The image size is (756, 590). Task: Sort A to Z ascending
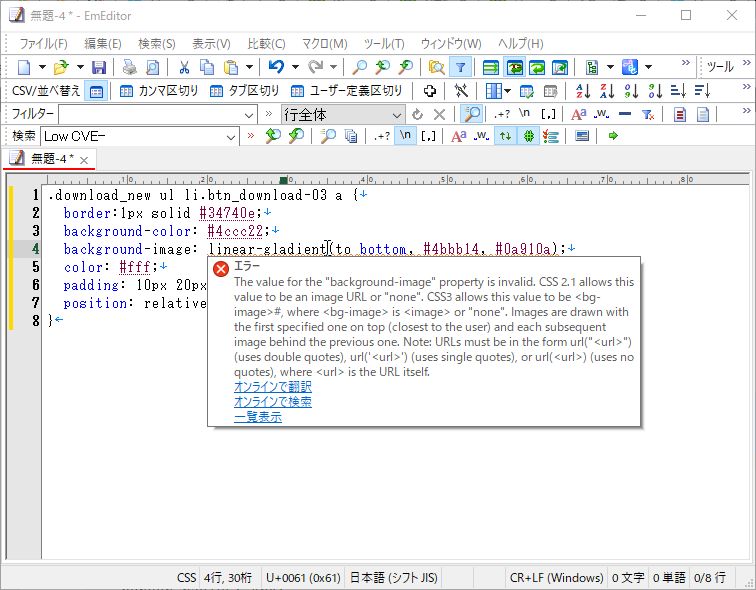583,91
